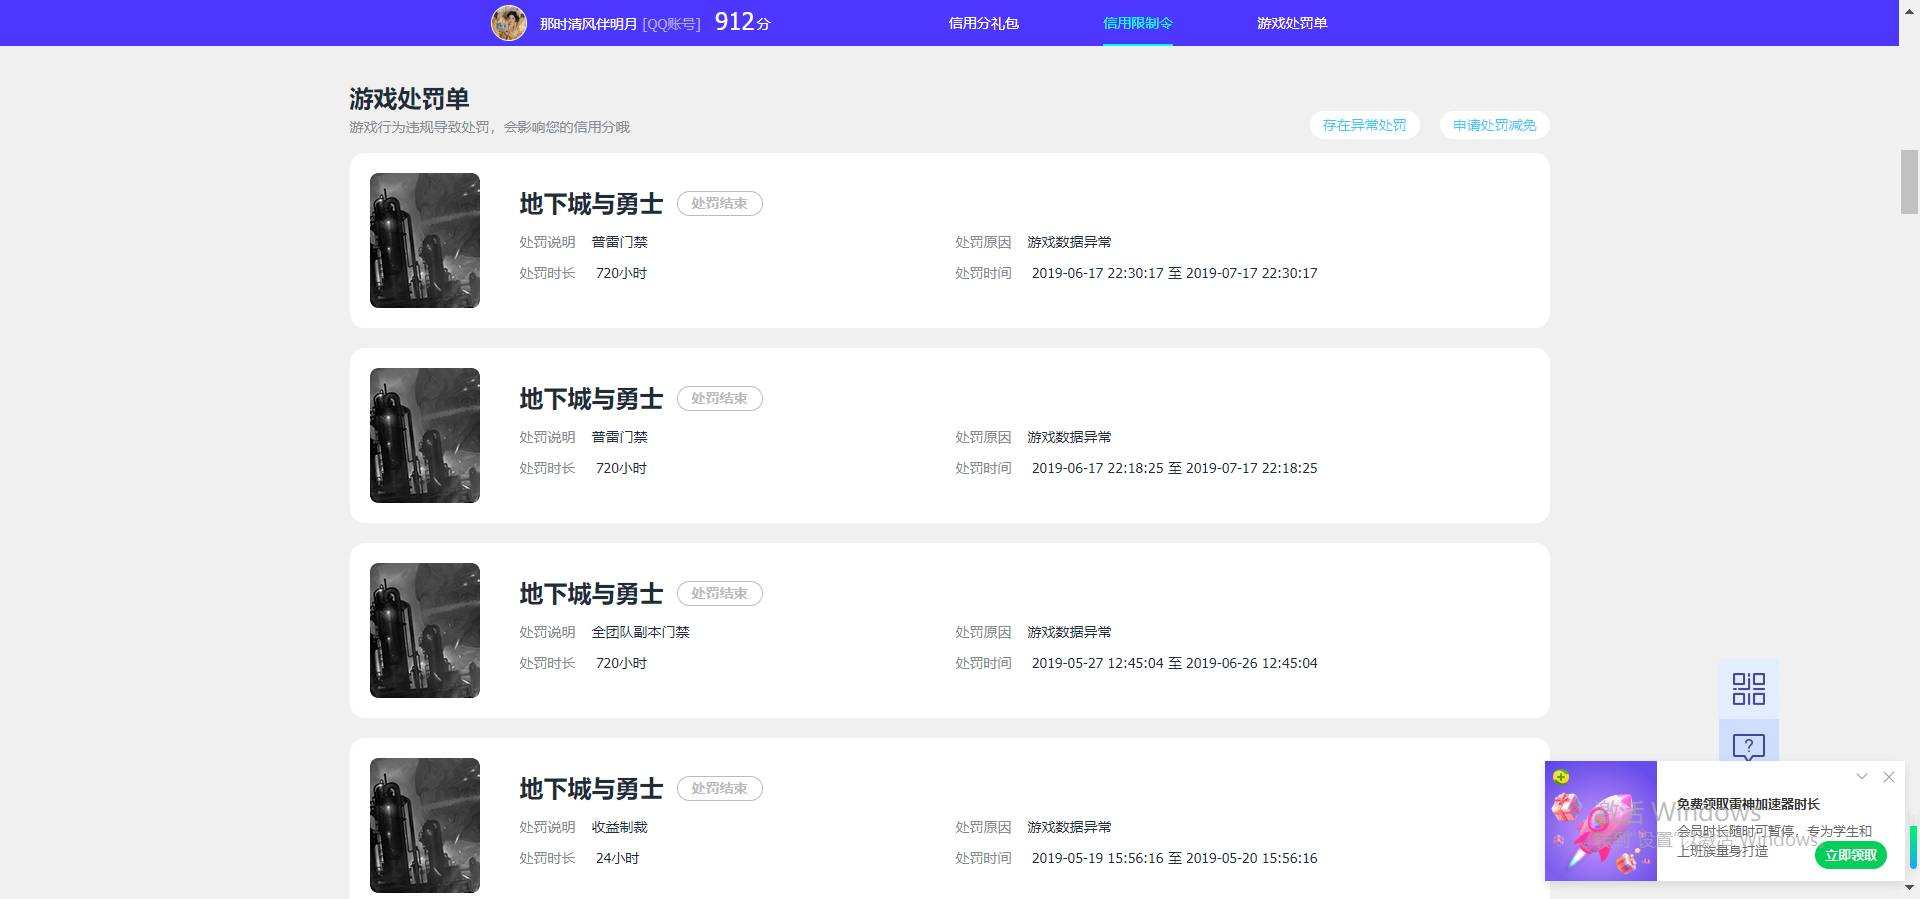Image resolution: width=1920 pixels, height=899 pixels.
Task: Open the help question bubble icon
Action: click(1748, 746)
